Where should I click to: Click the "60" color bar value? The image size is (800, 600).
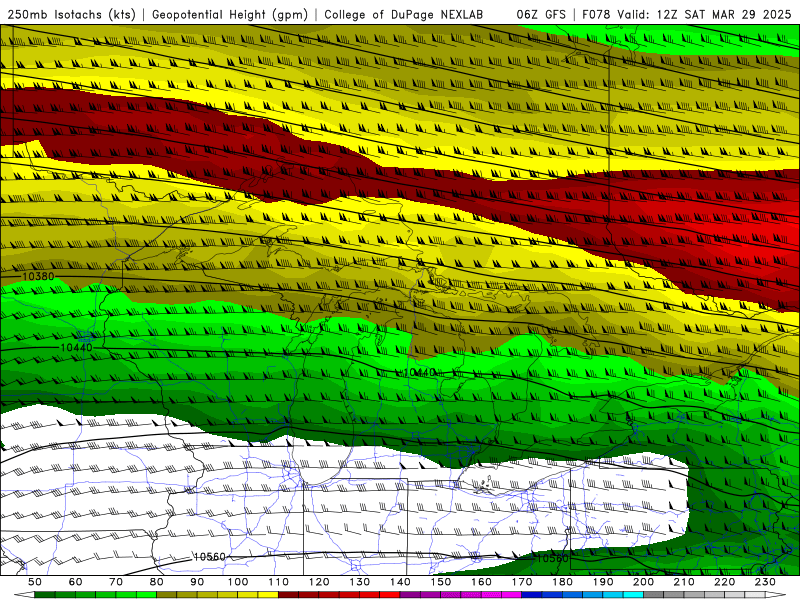[76, 582]
